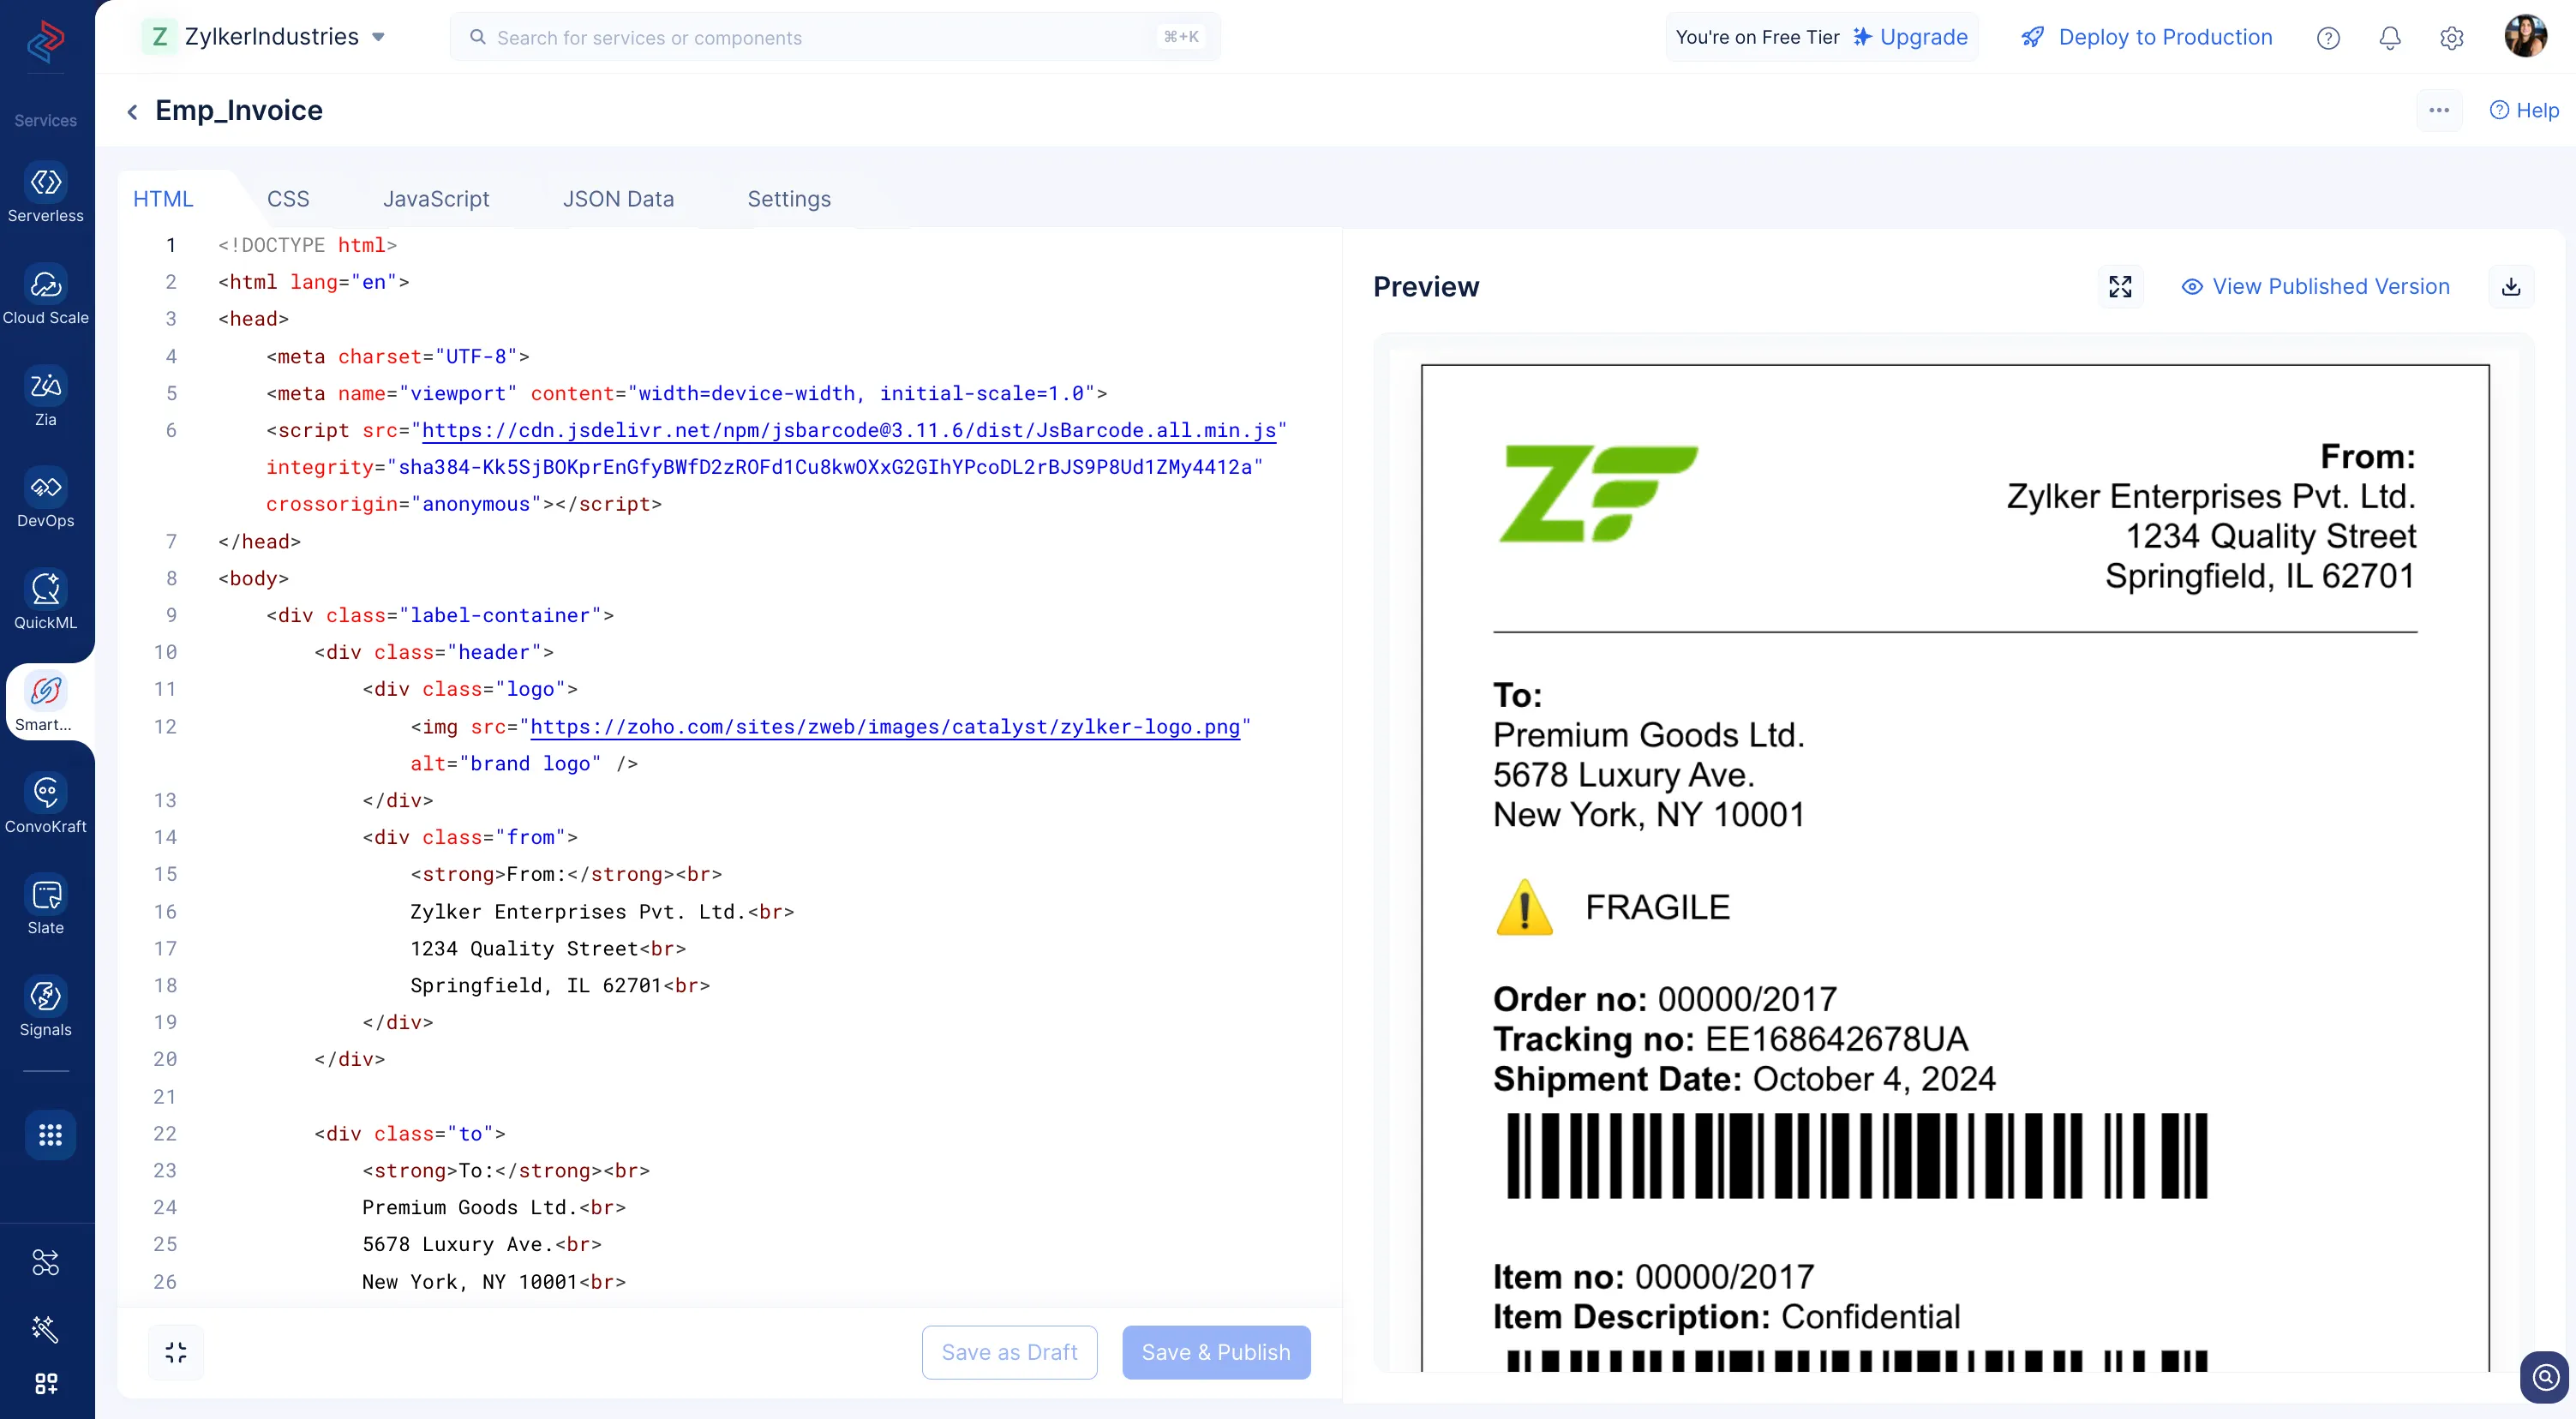This screenshot has width=2576, height=1419.
Task: Open the DevOps service
Action: click(x=45, y=498)
